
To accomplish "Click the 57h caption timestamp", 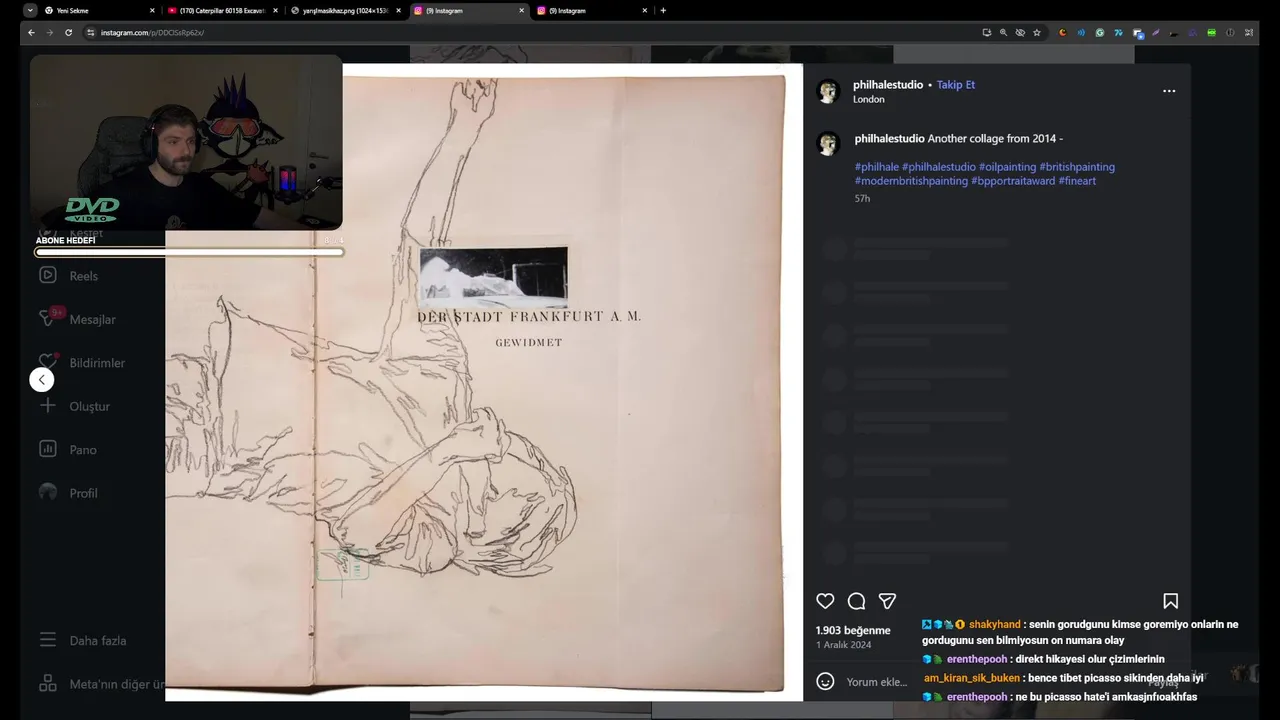I will (x=862, y=199).
